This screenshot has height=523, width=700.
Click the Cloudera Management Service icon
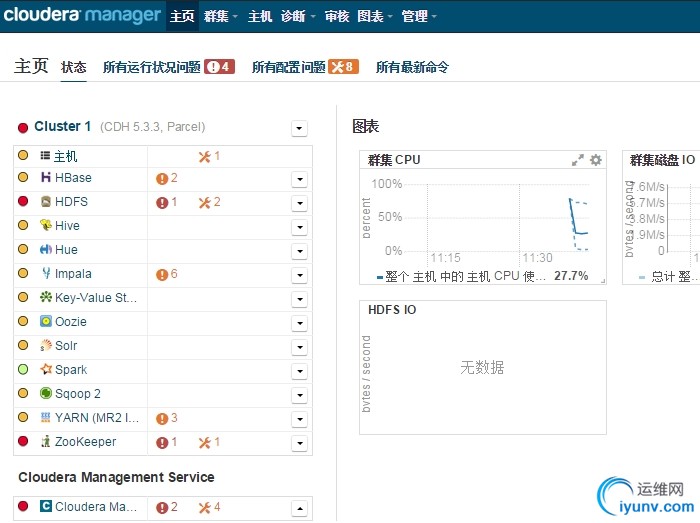(x=46, y=506)
